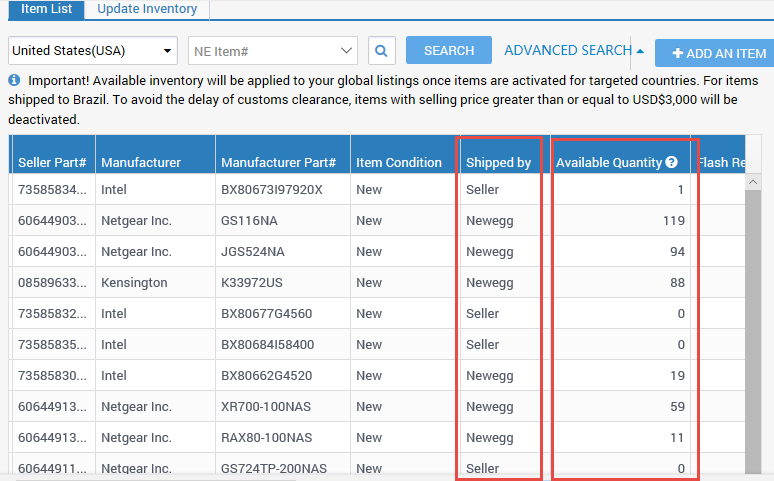The height and width of the screenshot is (481, 774).
Task: Click Intel in the BX80684I58400 row
Action: click(x=114, y=345)
